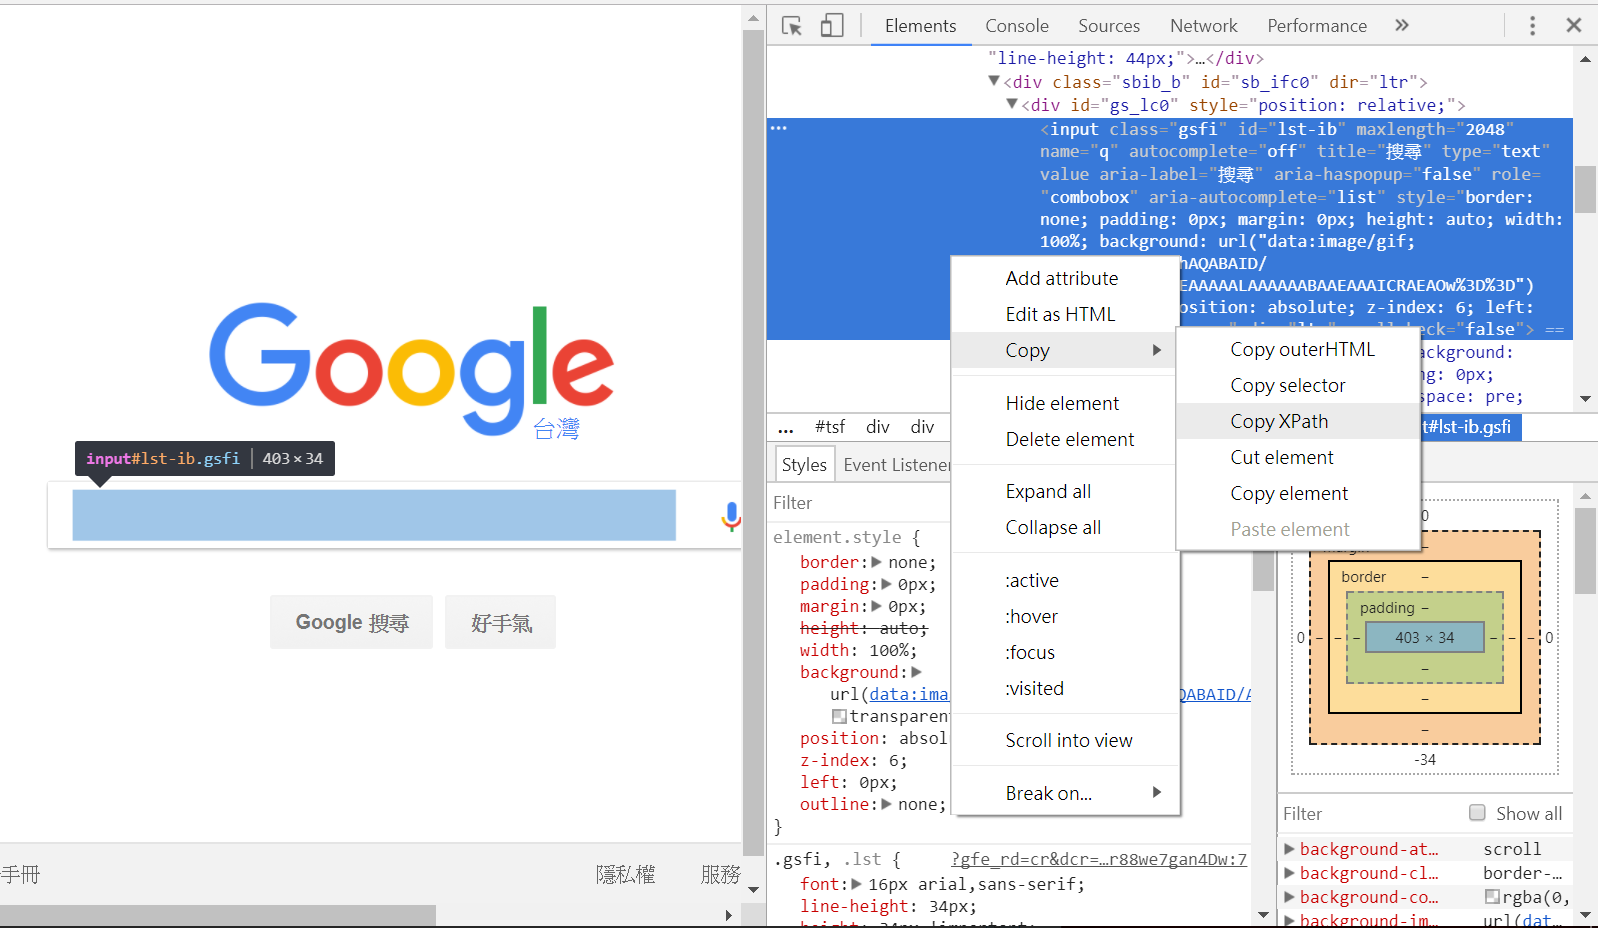The image size is (1598, 928).
Task: Expand the font property triangle
Action: (856, 884)
